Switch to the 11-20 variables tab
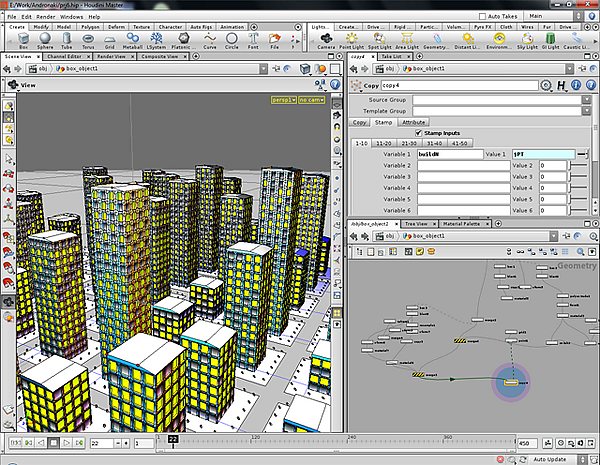This screenshot has height=465, width=600. [x=385, y=143]
